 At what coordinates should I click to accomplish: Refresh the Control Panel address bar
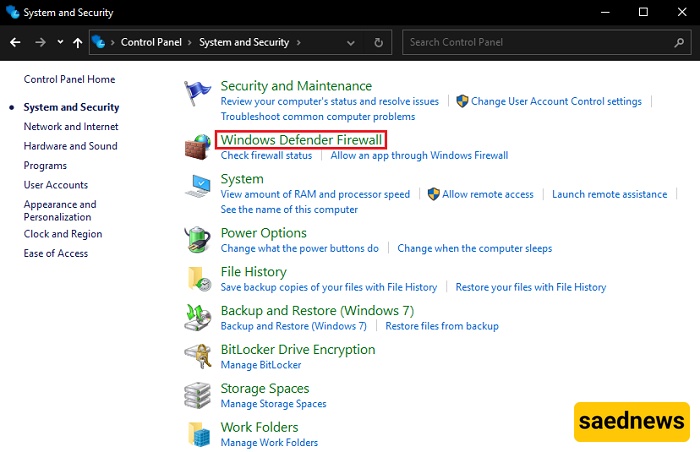pyautogui.click(x=379, y=42)
